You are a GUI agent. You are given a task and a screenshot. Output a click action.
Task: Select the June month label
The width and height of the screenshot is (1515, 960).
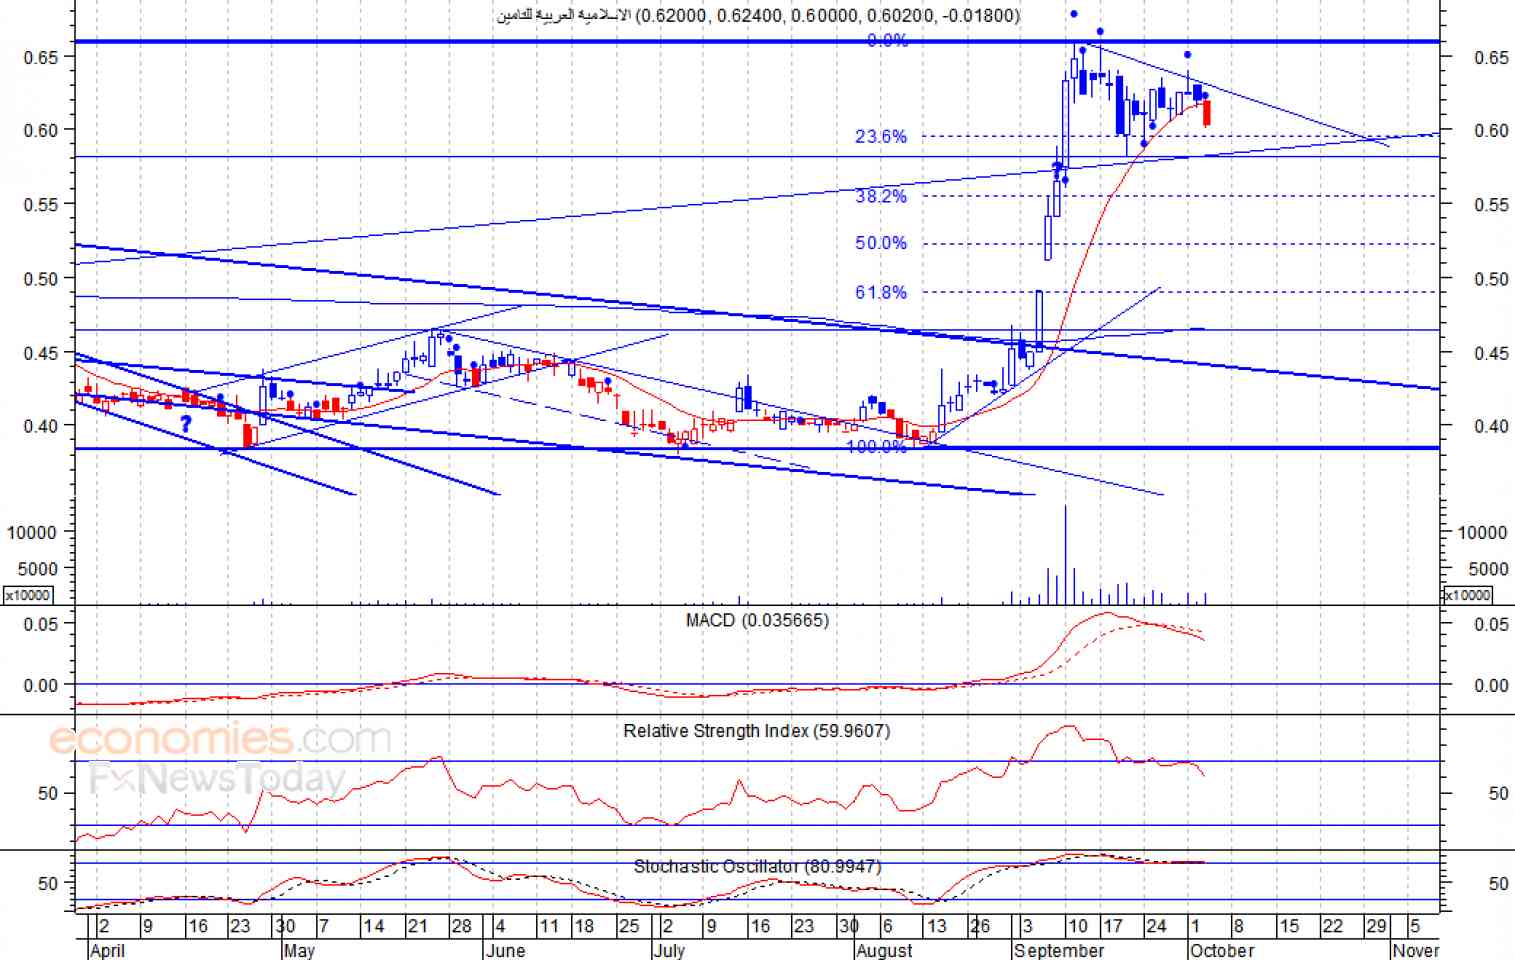(x=505, y=950)
